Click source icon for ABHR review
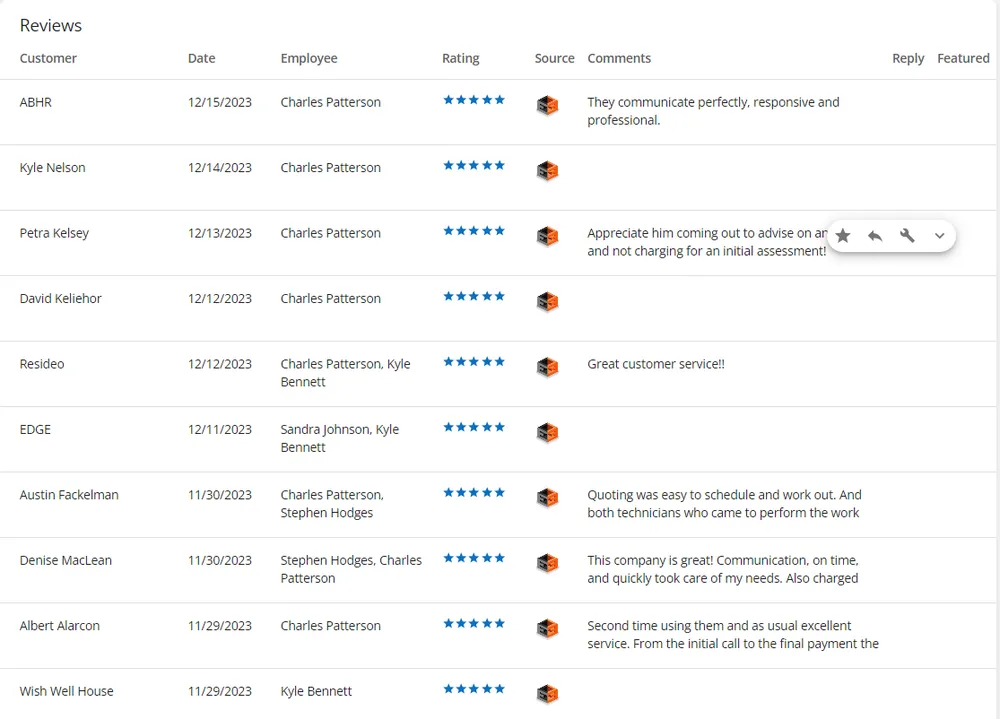 tap(547, 105)
